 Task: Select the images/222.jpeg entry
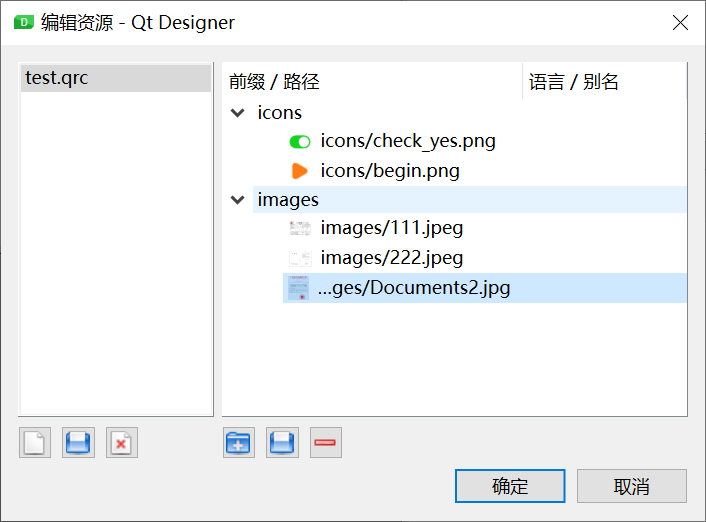pos(391,258)
